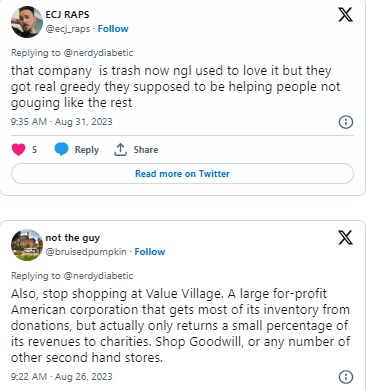Click the 9:35 AM · Aug 31, 2023 timestamp

[62, 122]
